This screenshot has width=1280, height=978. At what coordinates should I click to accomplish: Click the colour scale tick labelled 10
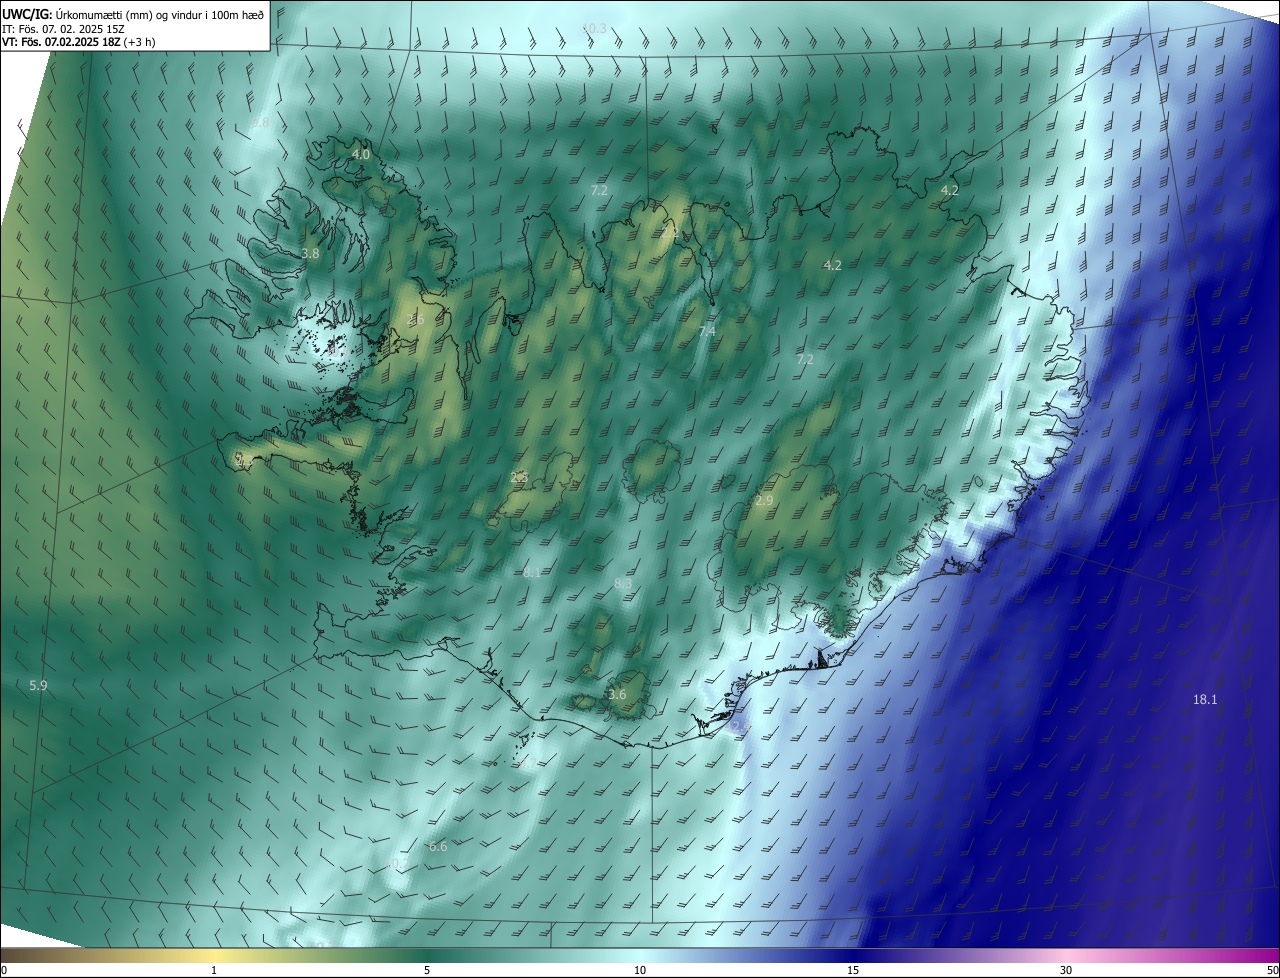click(640, 970)
